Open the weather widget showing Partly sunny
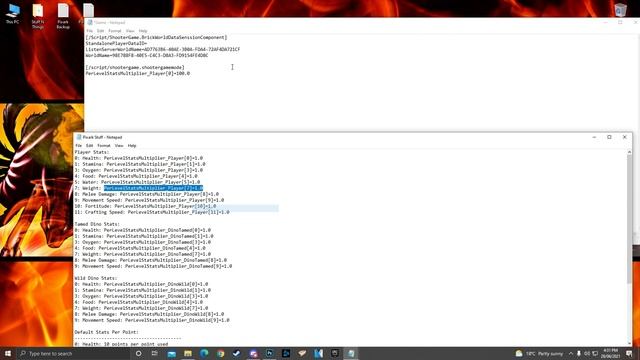 539,353
